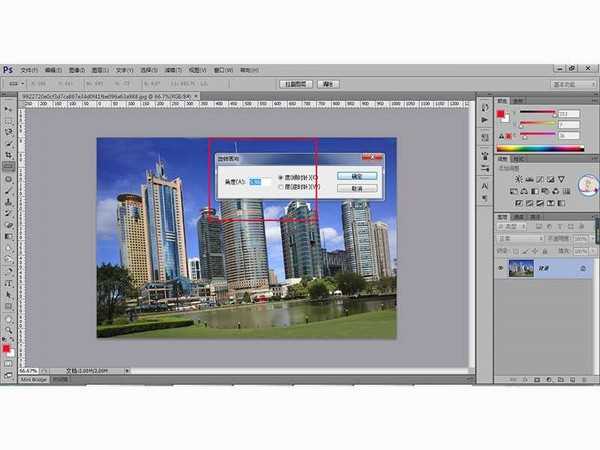This screenshot has height=450, width=600.
Task: Select the counterclockwise rotation radio button
Action: click(x=279, y=186)
